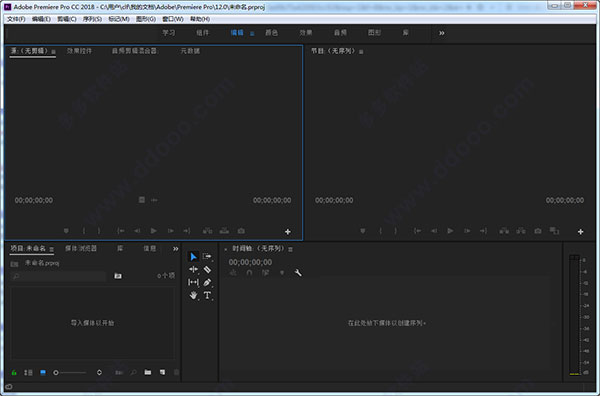Open Program monitor panel menu

pos(361,52)
